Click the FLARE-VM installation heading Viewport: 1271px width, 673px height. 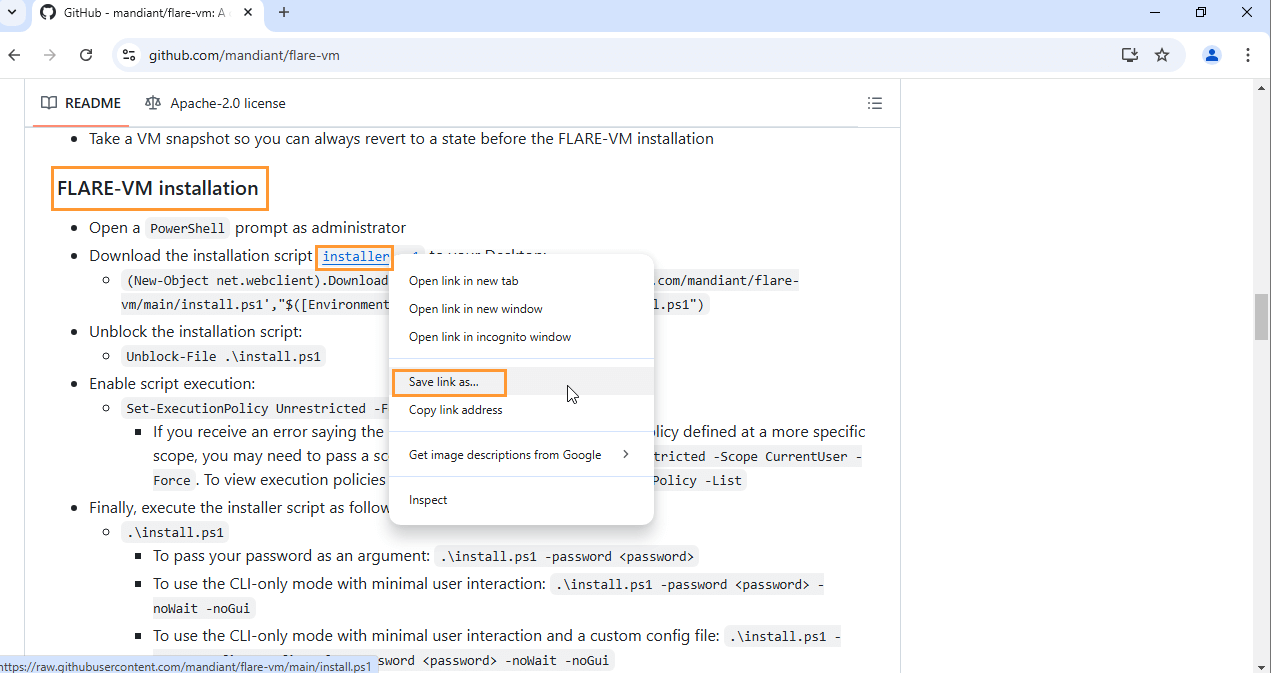coord(158,188)
